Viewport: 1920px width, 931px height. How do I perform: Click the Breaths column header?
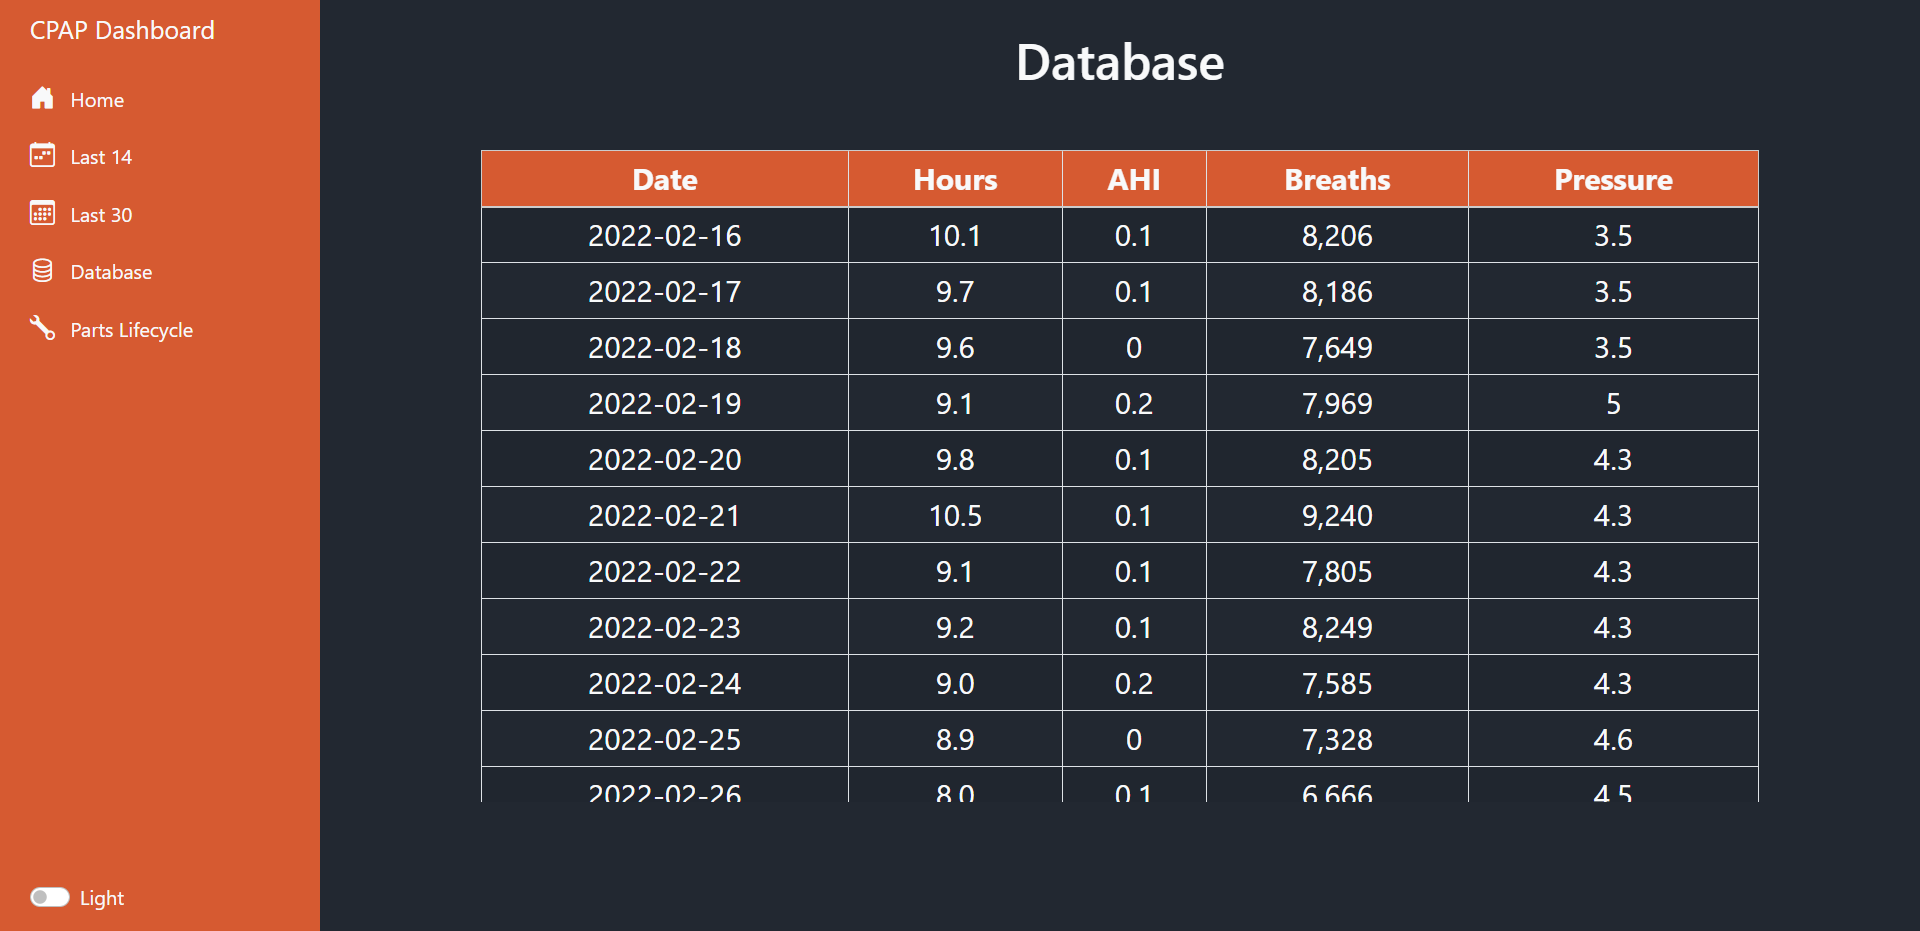pos(1336,179)
